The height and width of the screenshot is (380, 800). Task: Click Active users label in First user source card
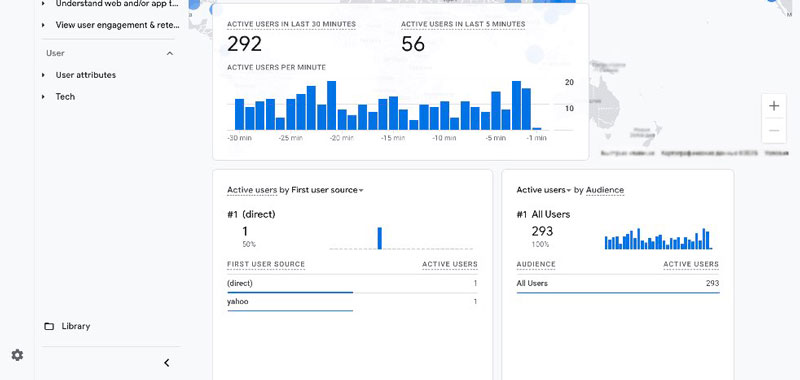click(x=252, y=190)
